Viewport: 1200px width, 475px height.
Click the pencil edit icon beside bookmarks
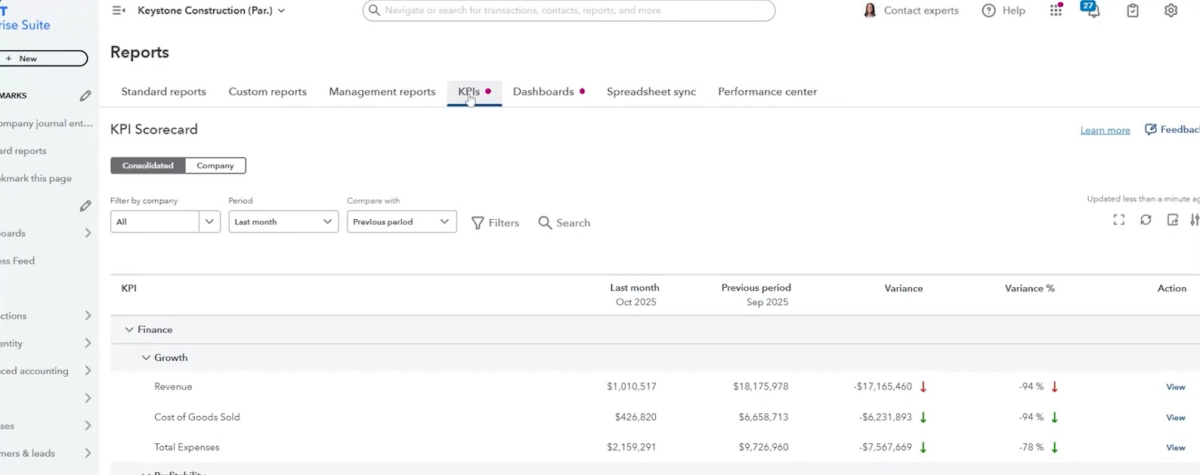click(x=86, y=96)
